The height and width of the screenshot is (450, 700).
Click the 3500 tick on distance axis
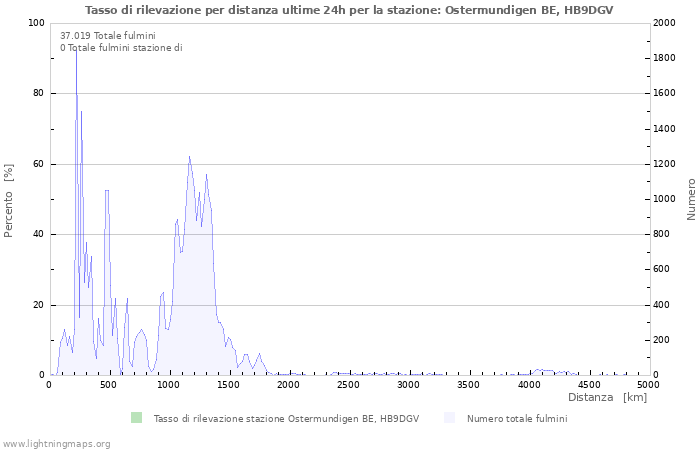tap(468, 385)
